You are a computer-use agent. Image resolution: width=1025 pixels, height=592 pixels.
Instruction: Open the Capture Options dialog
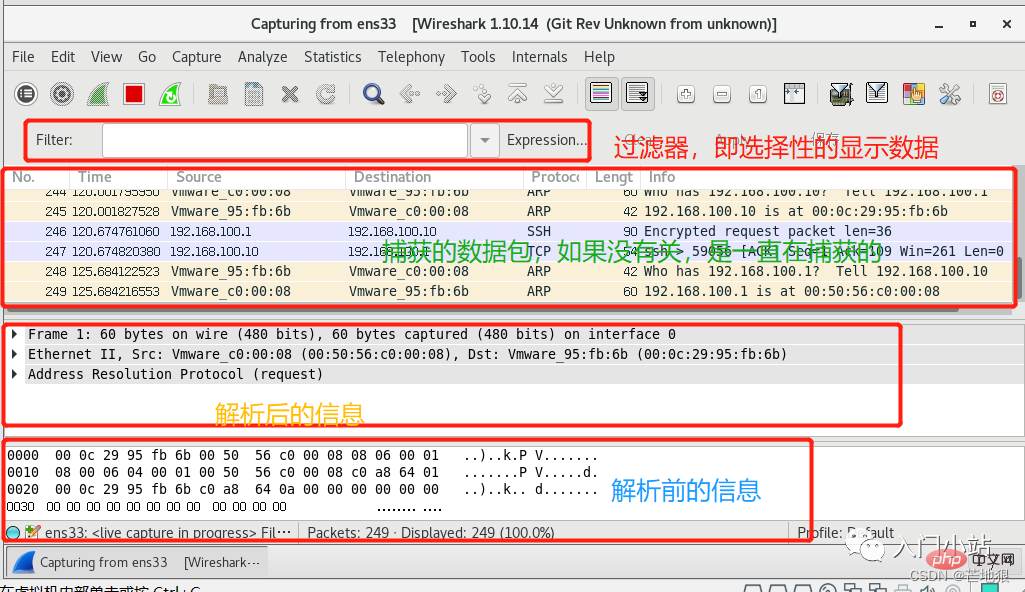pos(61,94)
